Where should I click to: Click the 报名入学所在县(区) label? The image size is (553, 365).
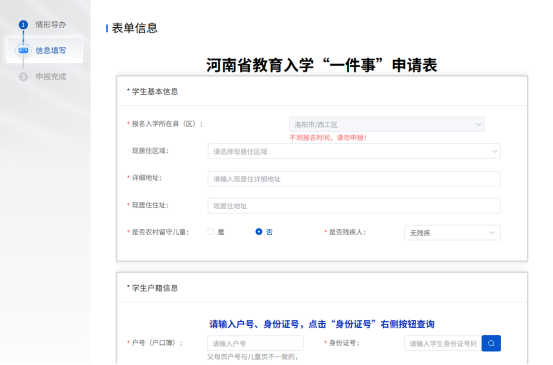167,124
